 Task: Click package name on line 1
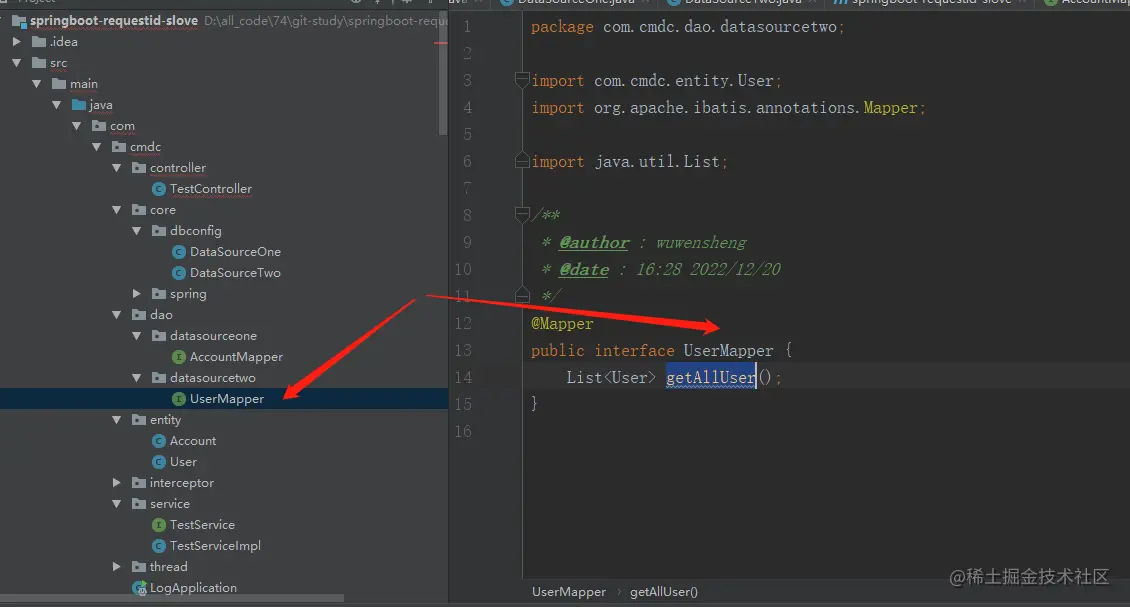[719, 27]
